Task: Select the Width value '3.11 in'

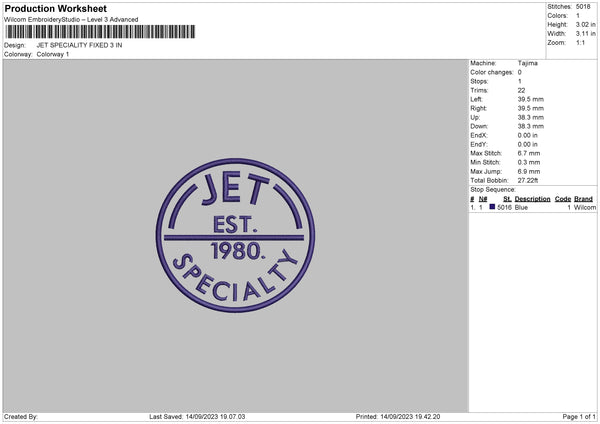Action: click(585, 34)
